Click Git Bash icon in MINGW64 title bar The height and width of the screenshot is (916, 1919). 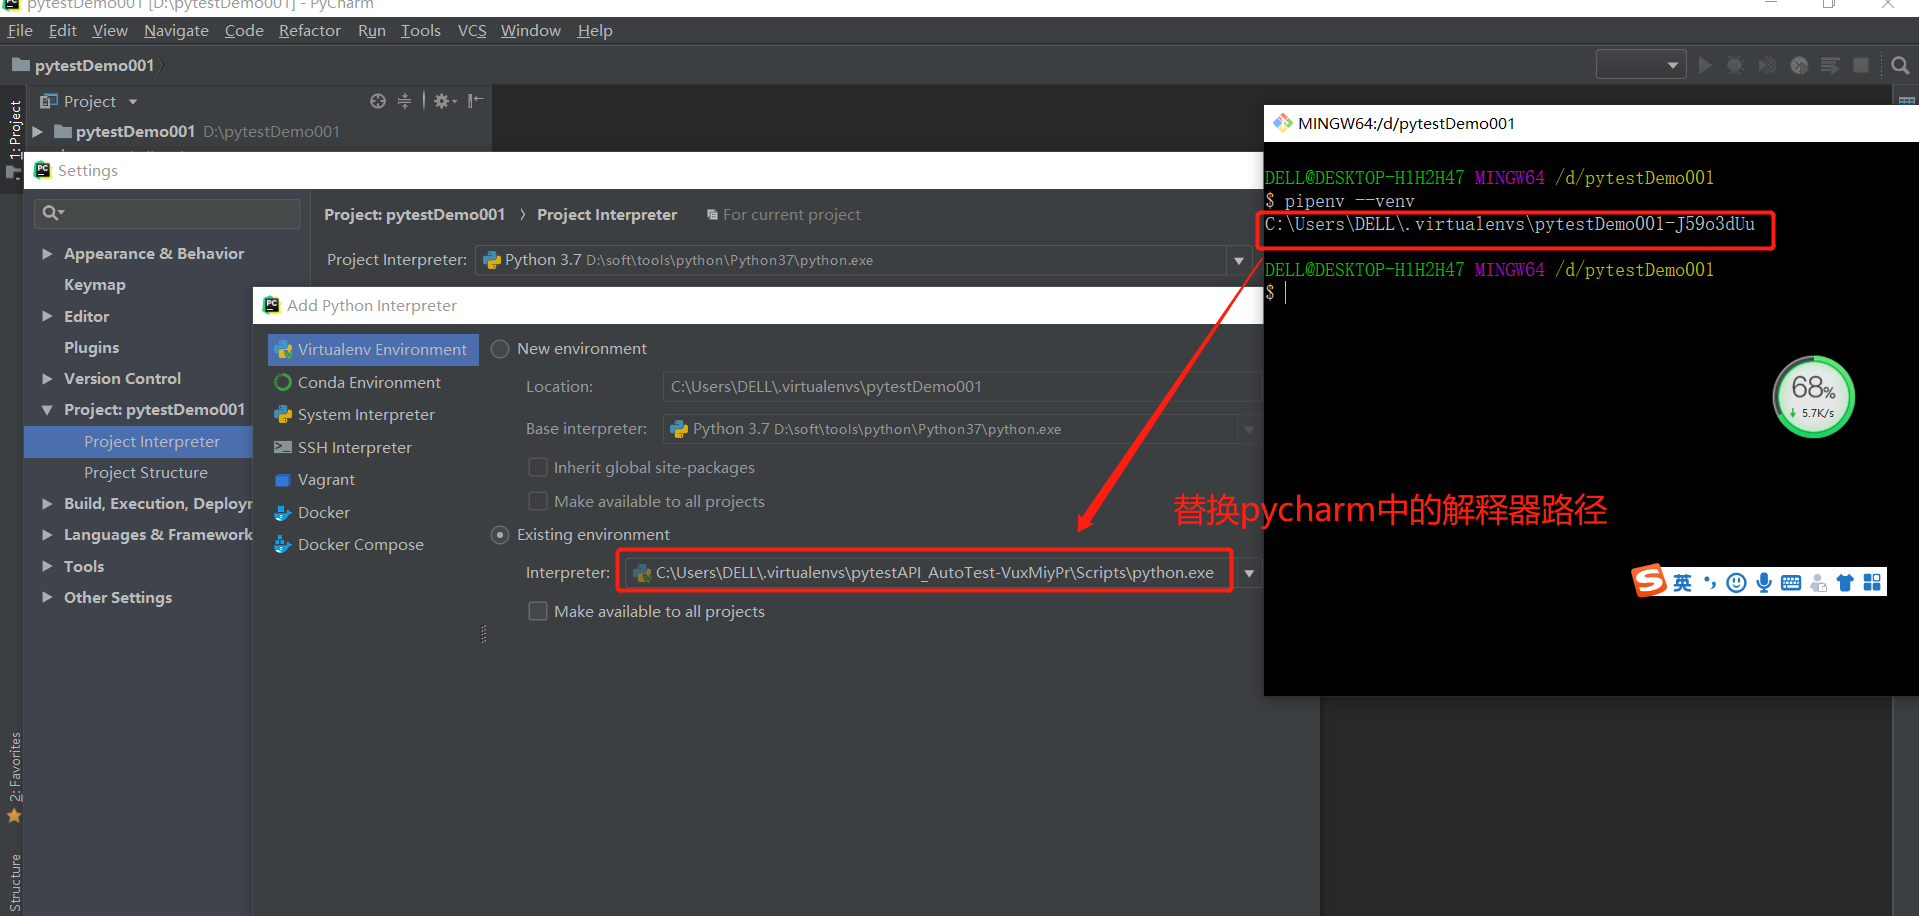1282,123
